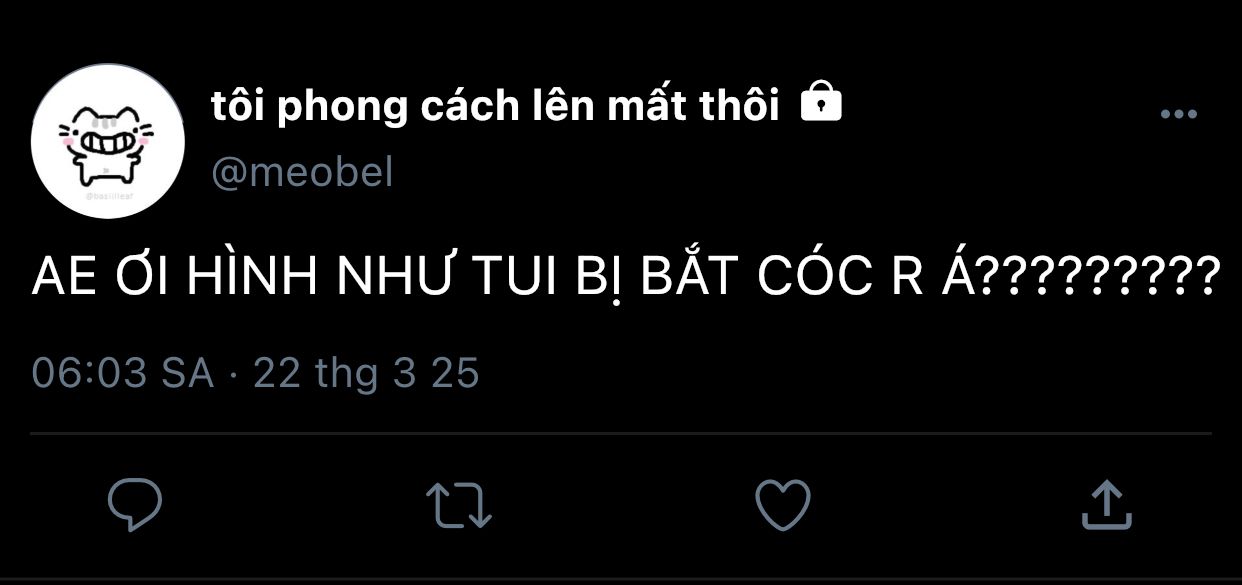Open profile via name "tôi phong cách lên mất thôi"
1242x585 pixels.
(x=496, y=106)
